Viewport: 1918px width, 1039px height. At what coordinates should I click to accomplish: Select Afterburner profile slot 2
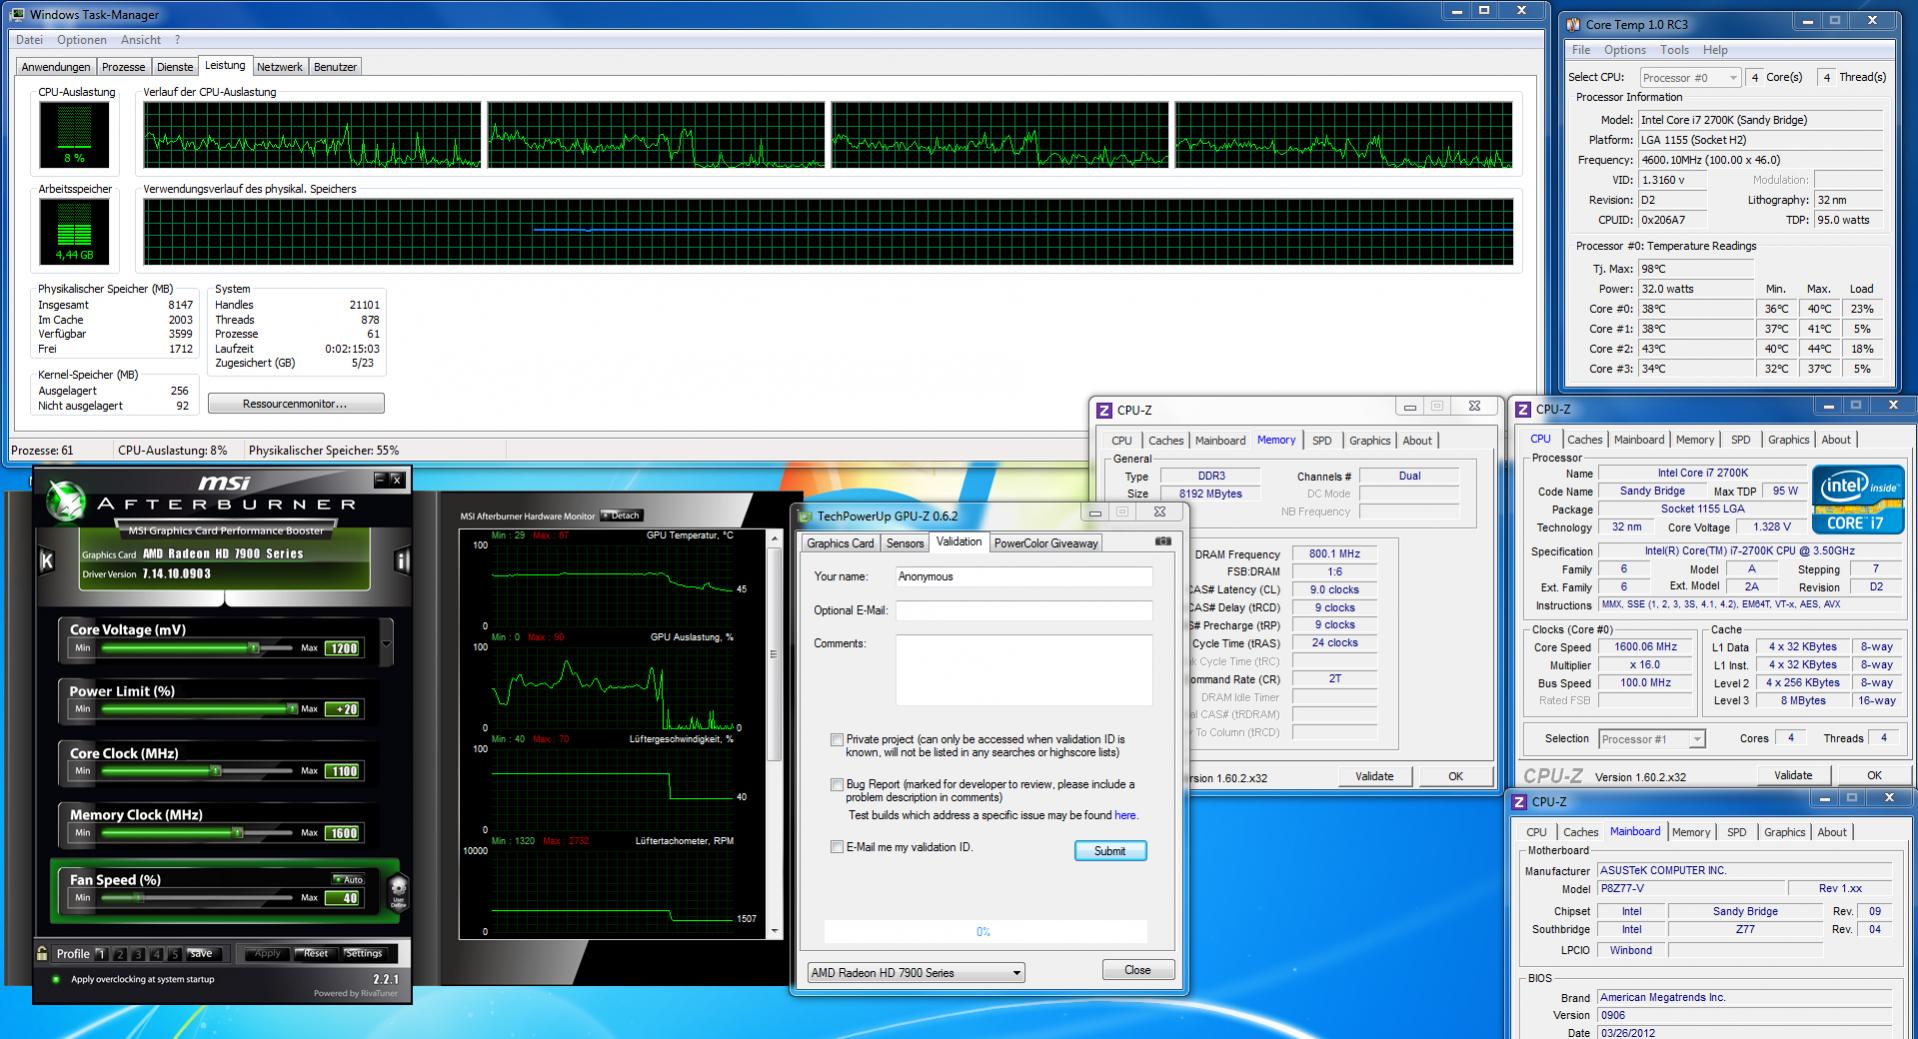pyautogui.click(x=119, y=954)
